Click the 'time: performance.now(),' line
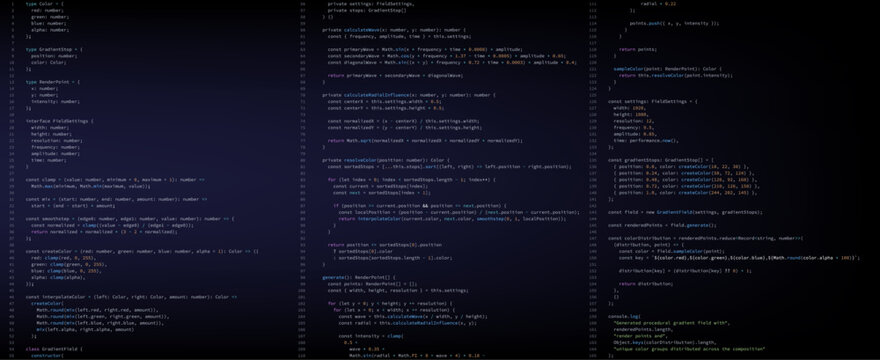The image size is (880, 360). tap(646, 140)
